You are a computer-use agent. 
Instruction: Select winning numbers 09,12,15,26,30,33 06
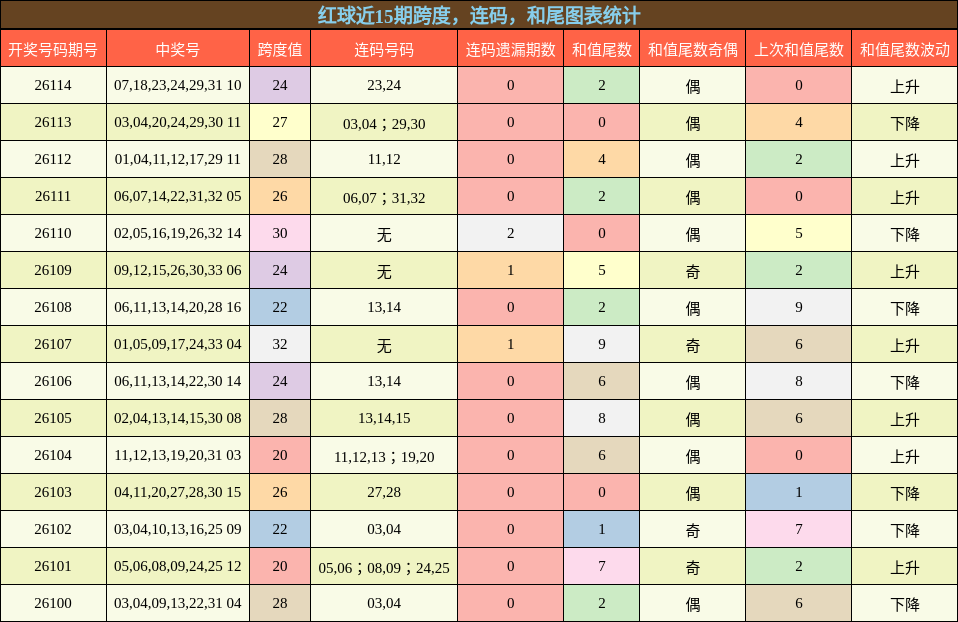(178, 270)
